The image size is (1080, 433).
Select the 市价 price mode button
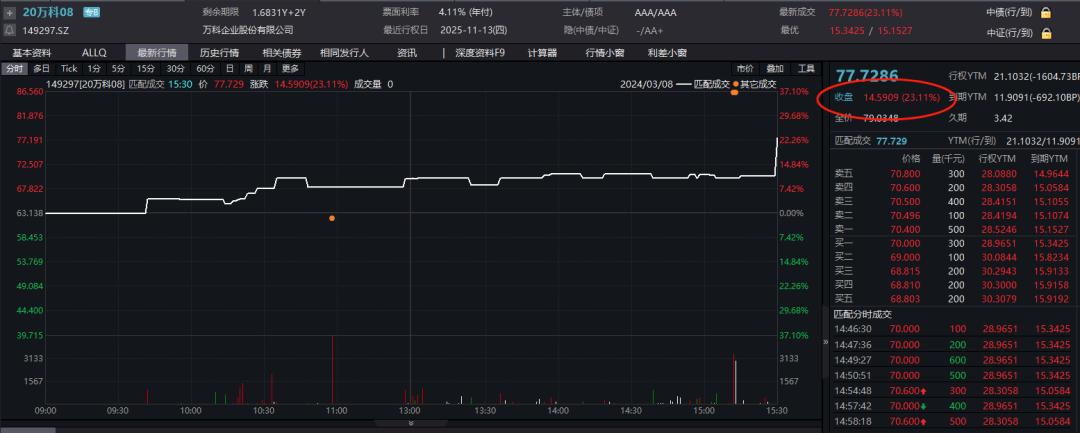[745, 68]
